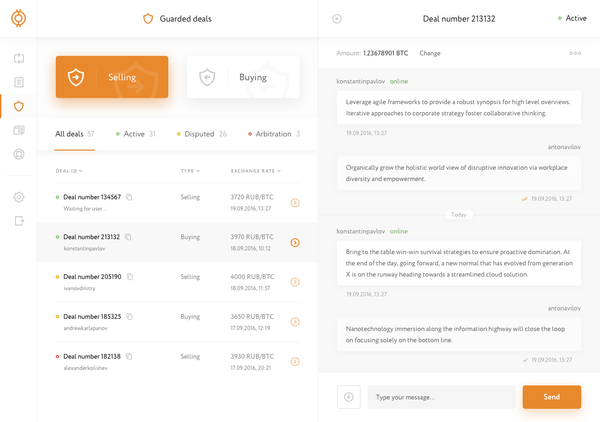This screenshot has width=600, height=422.
Task: Click the Guarded deals header shield icon
Action: [148, 18]
